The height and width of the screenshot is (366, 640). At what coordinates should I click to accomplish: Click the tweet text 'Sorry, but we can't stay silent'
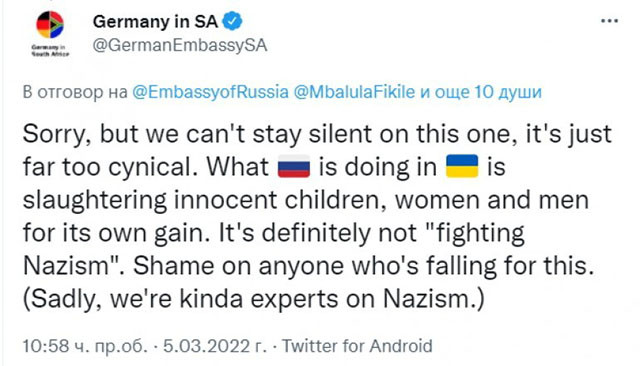click(x=198, y=134)
